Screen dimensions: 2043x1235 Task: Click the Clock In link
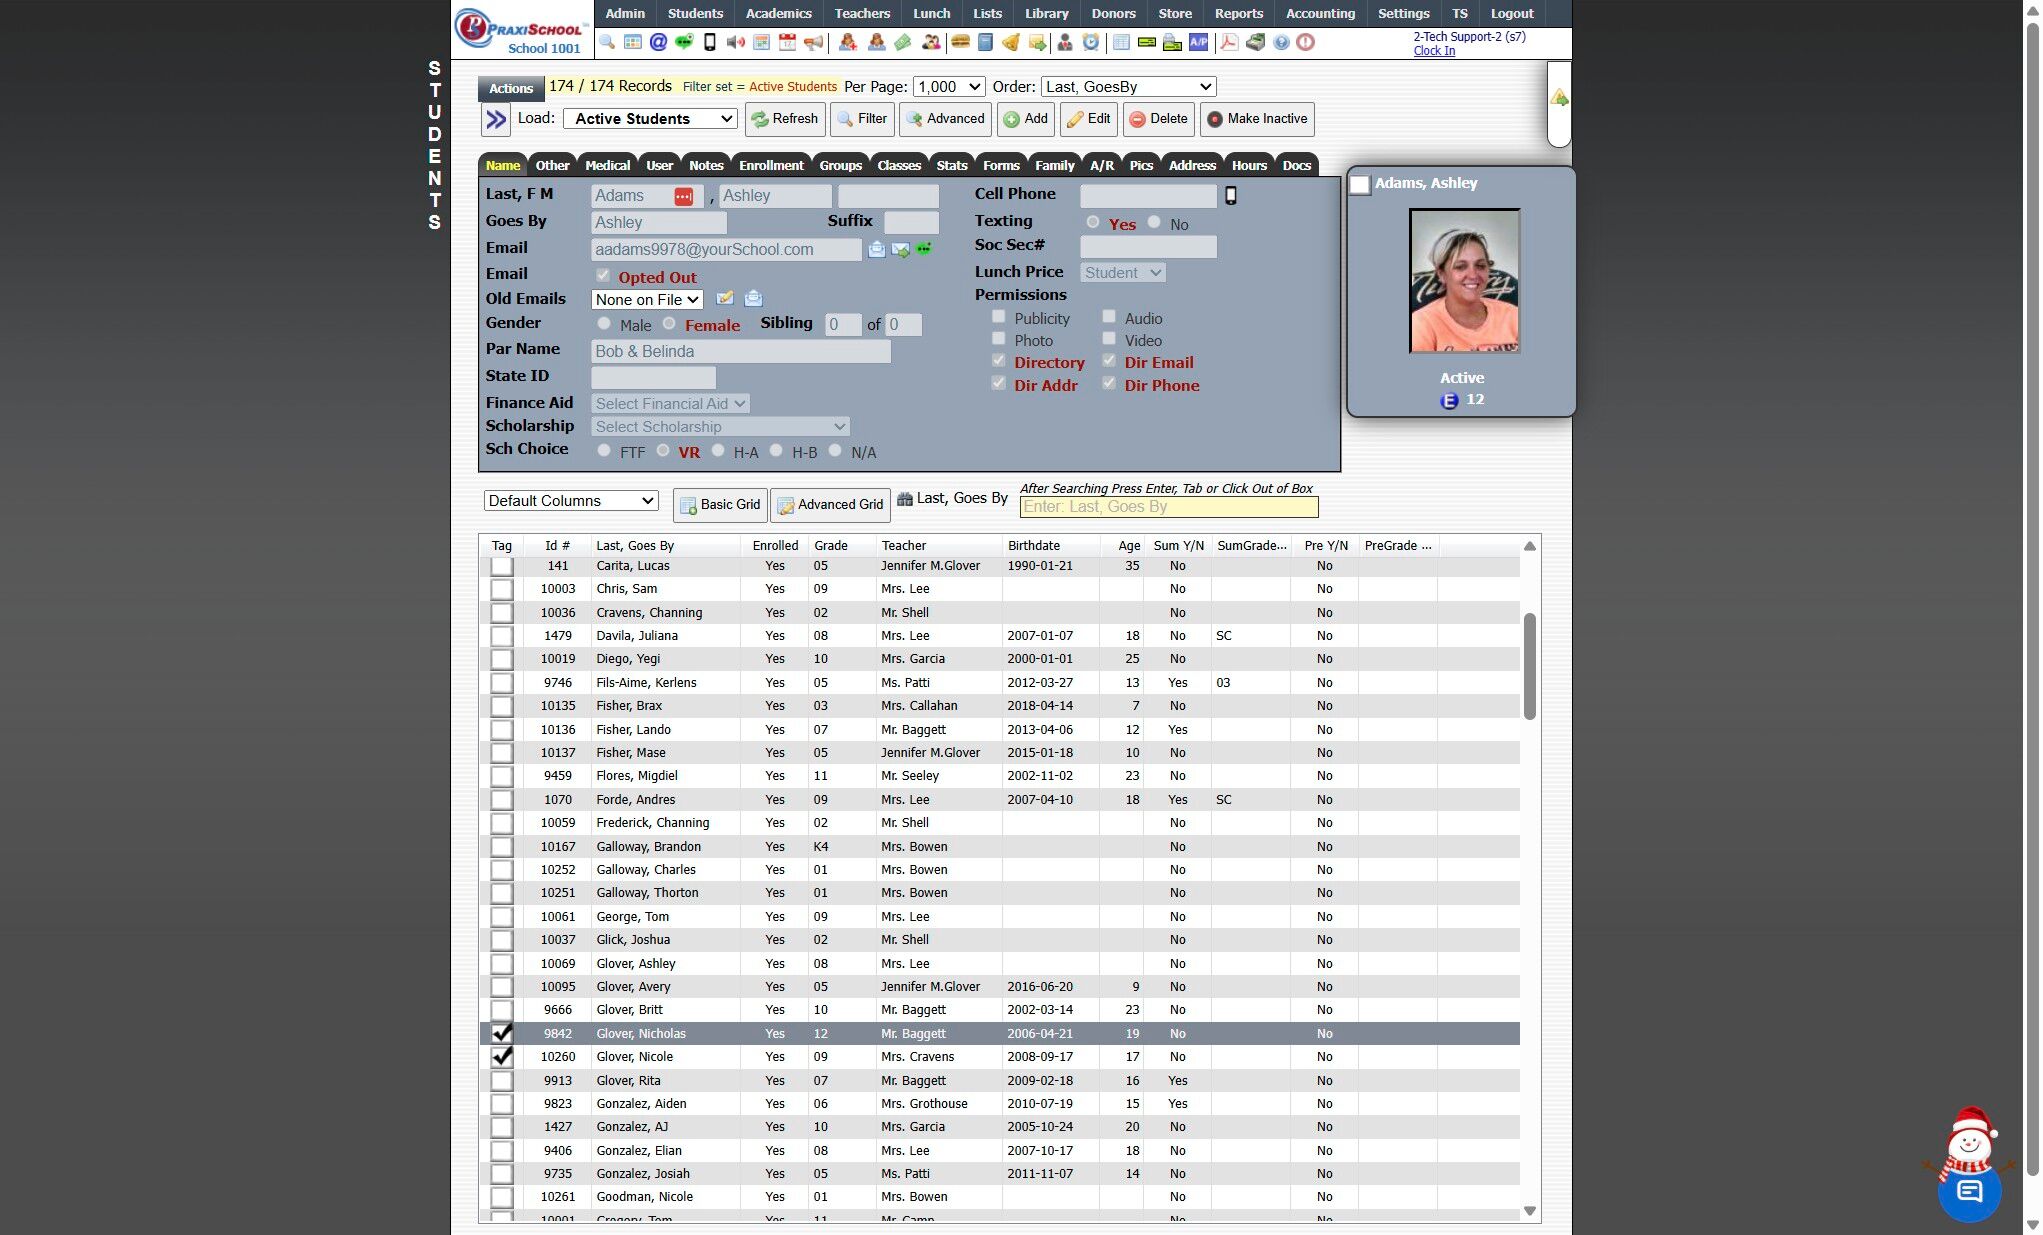[1434, 51]
